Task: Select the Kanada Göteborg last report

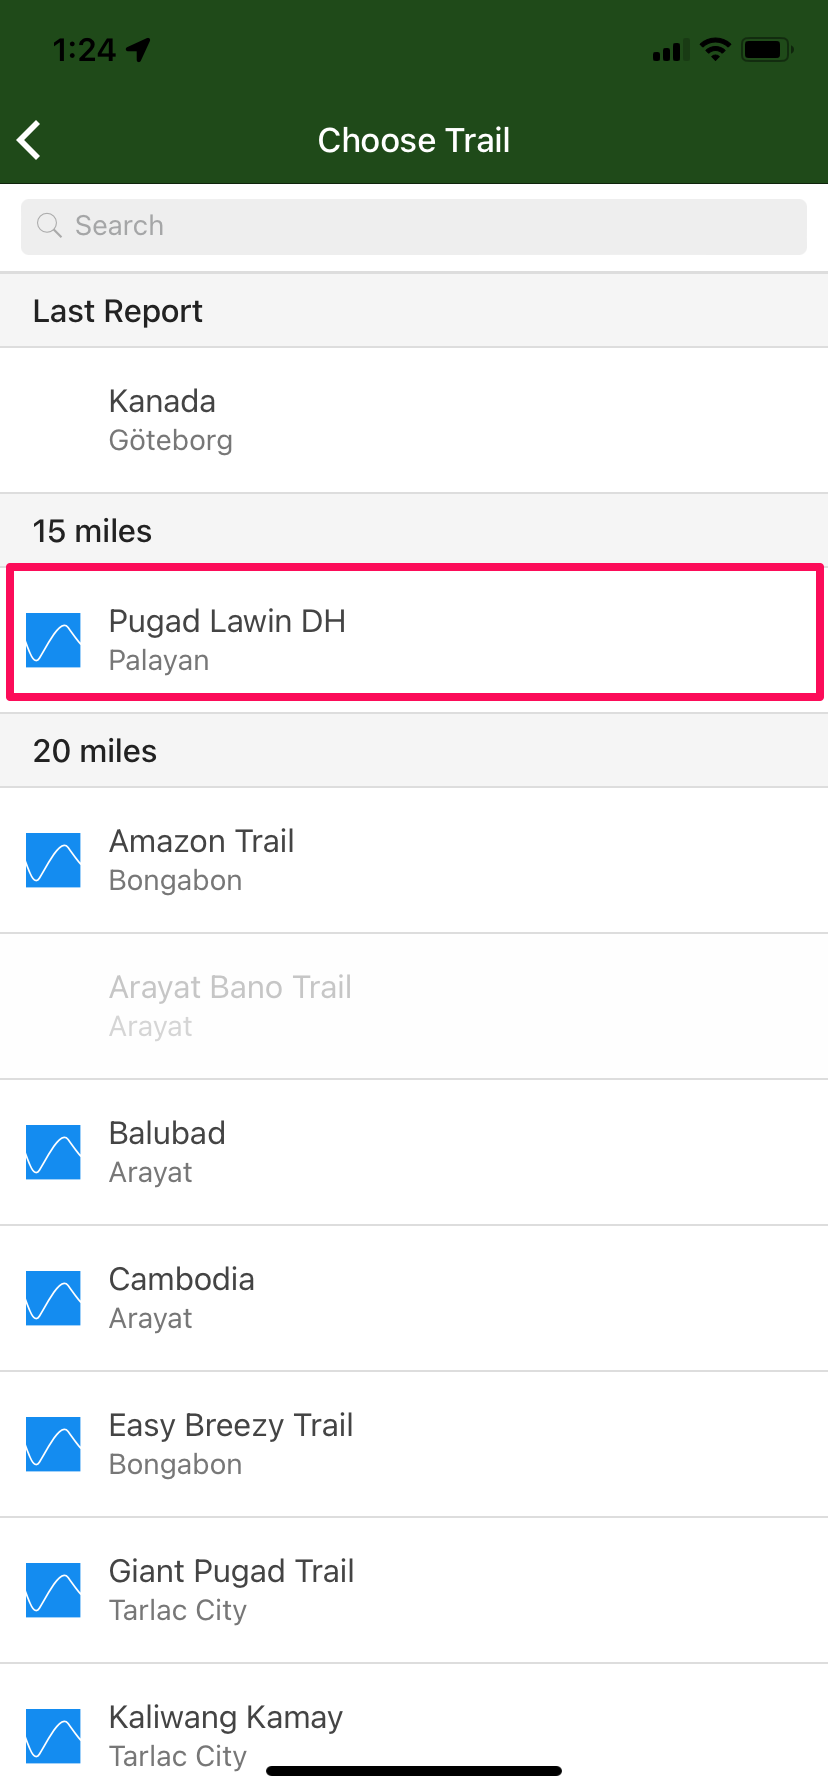Action: [x=414, y=420]
